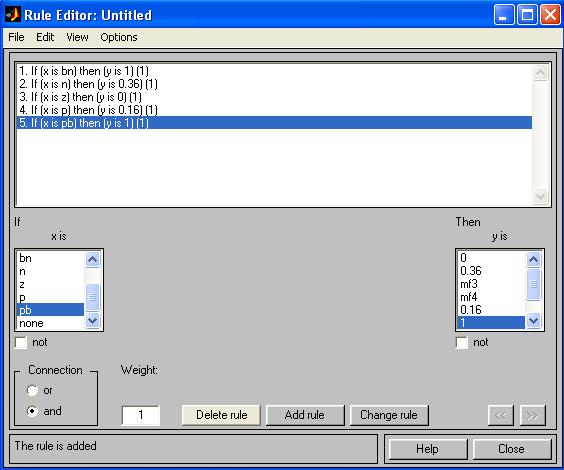Open the File menu
The image size is (564, 470).
16,37
